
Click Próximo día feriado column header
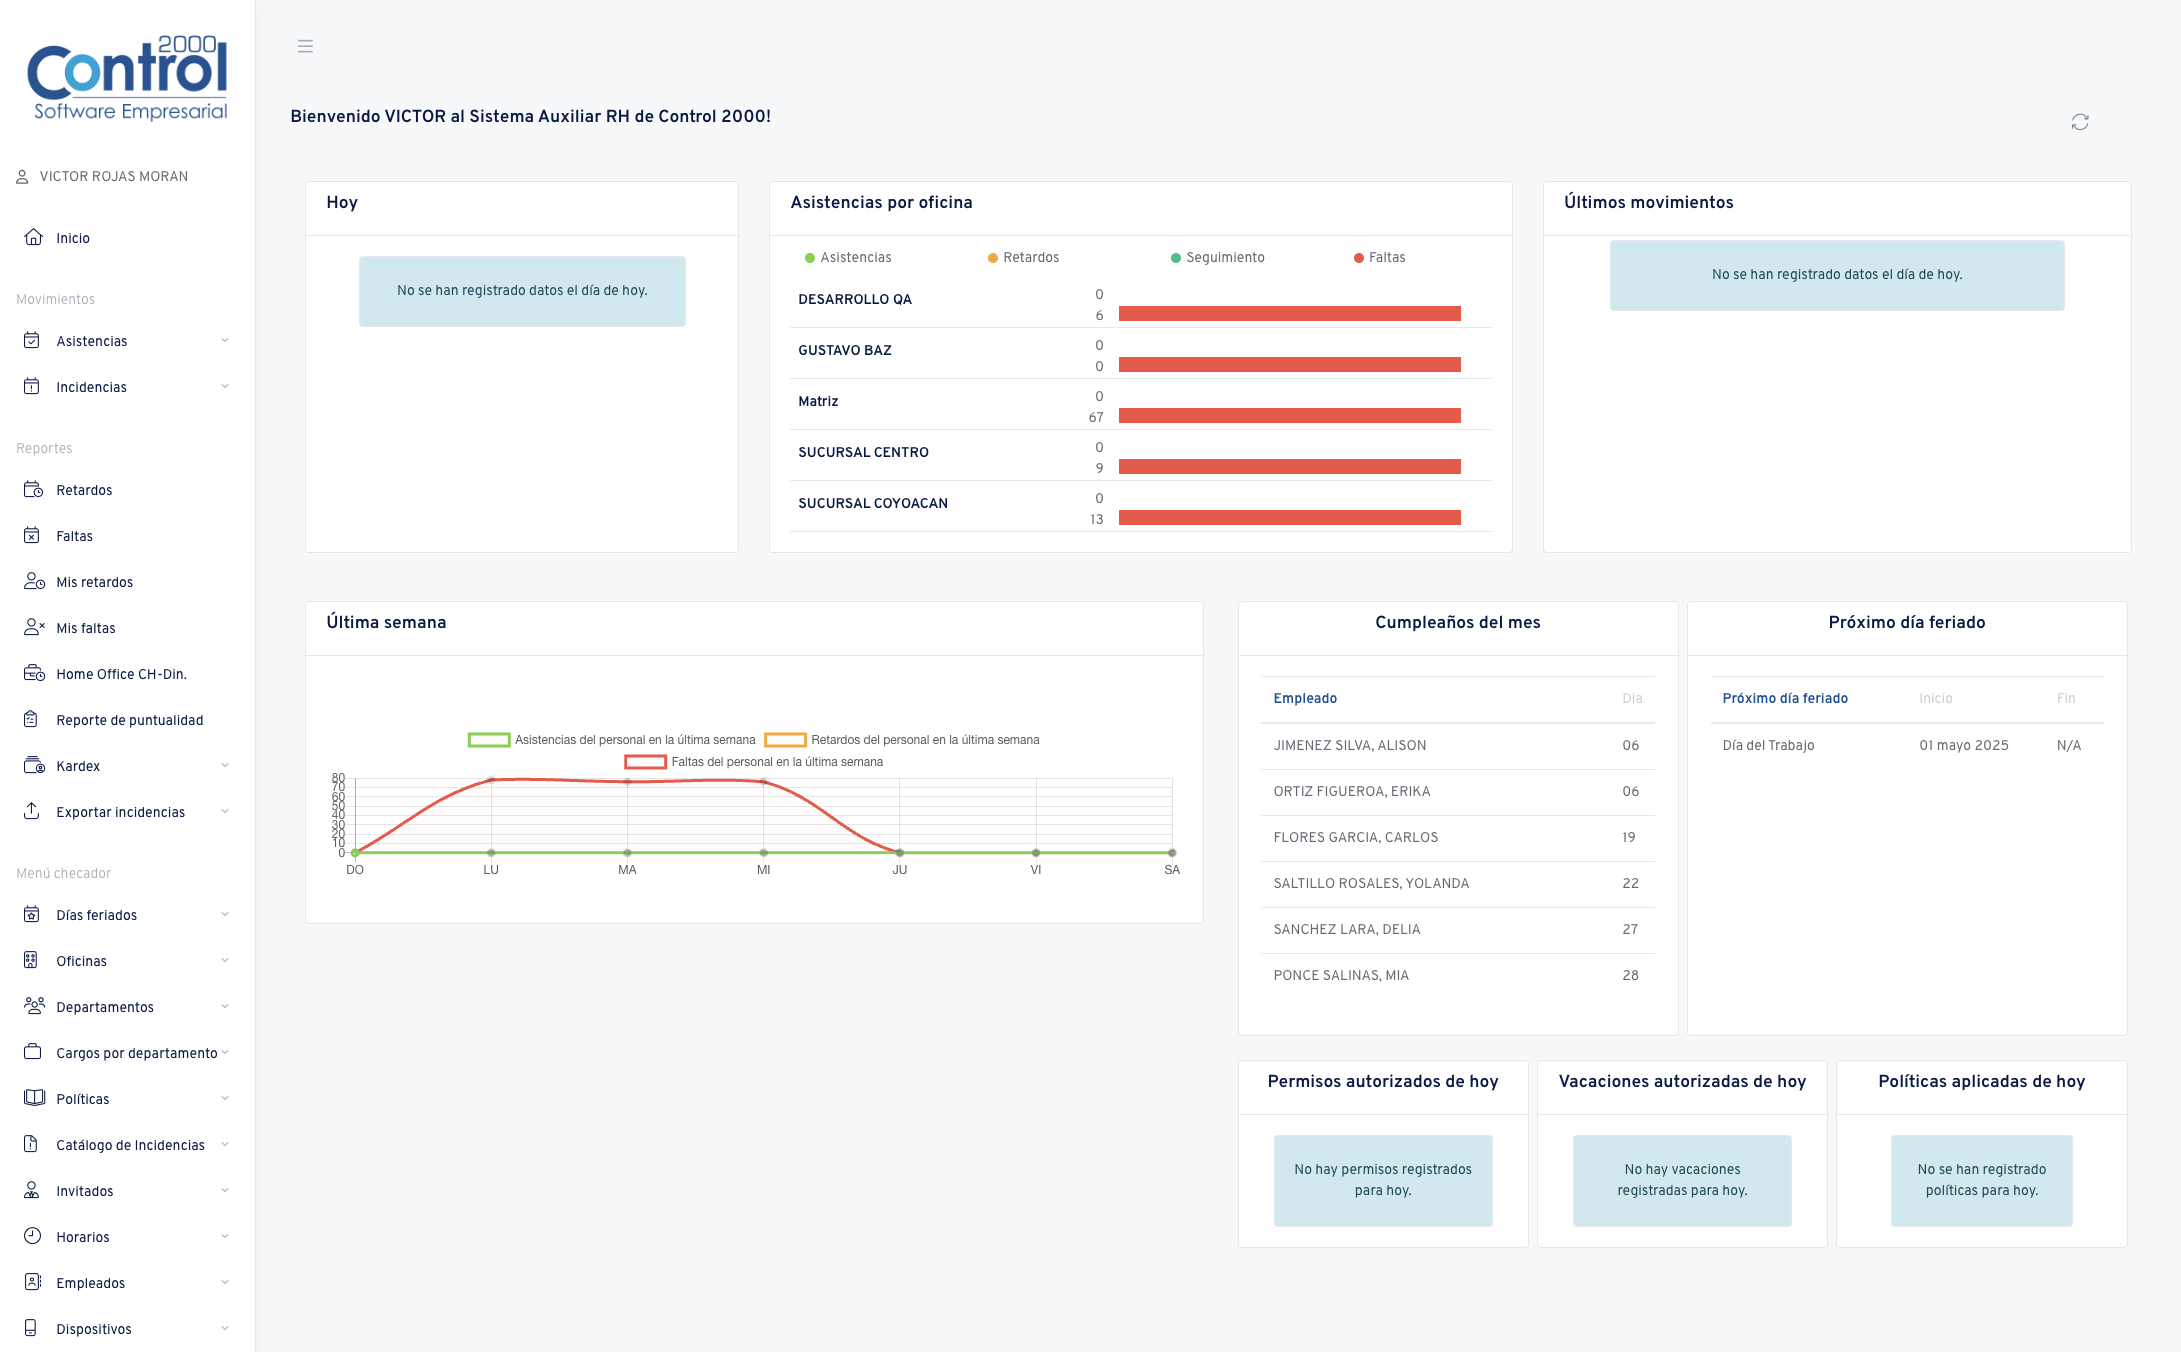(x=1784, y=698)
